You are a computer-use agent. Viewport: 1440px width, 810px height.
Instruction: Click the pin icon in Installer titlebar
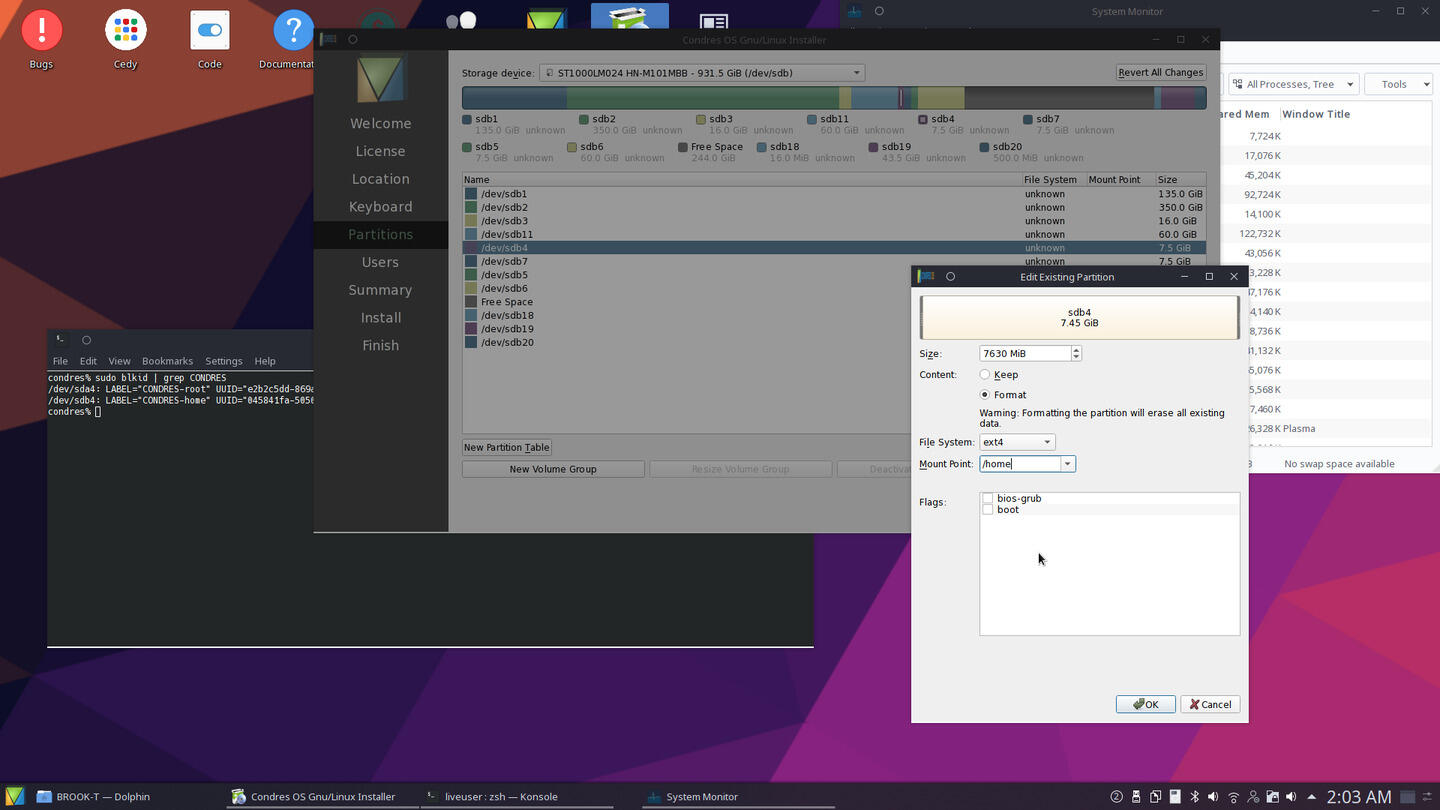[352, 40]
